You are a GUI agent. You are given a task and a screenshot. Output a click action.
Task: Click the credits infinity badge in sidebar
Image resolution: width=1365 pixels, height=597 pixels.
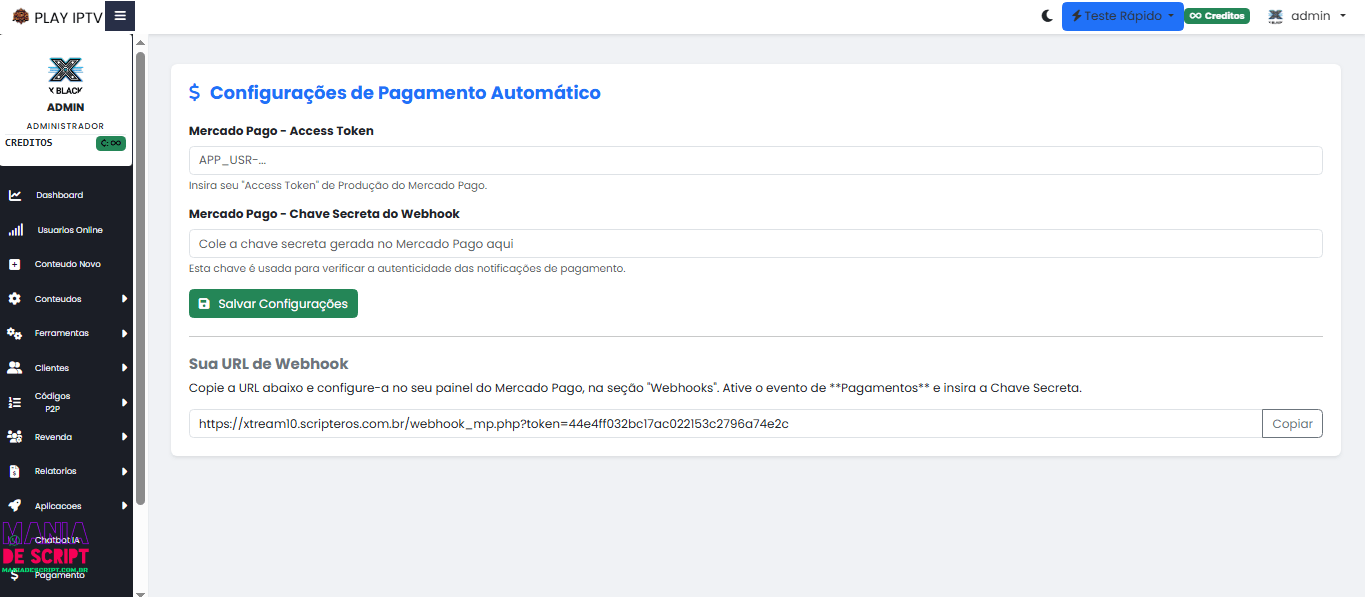(111, 143)
